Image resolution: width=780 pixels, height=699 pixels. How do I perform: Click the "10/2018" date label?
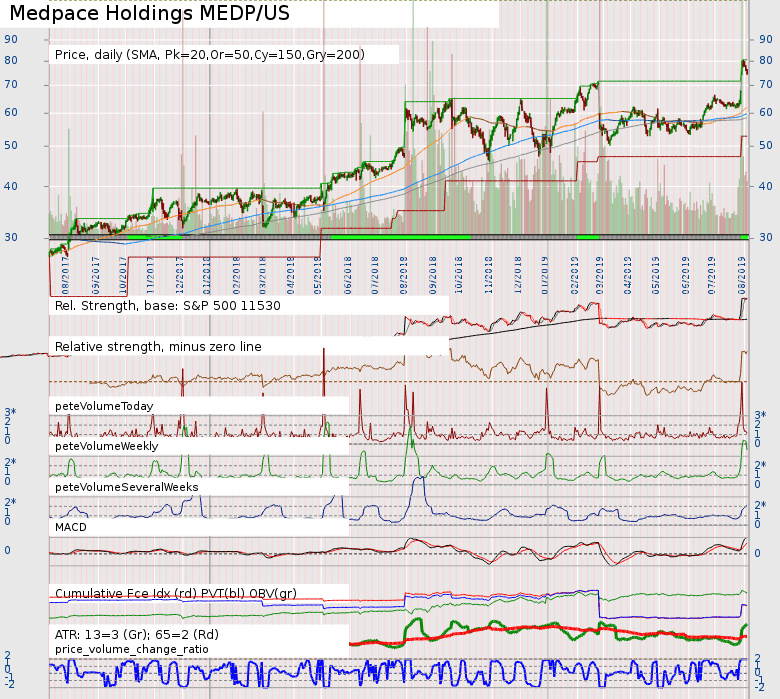[458, 275]
